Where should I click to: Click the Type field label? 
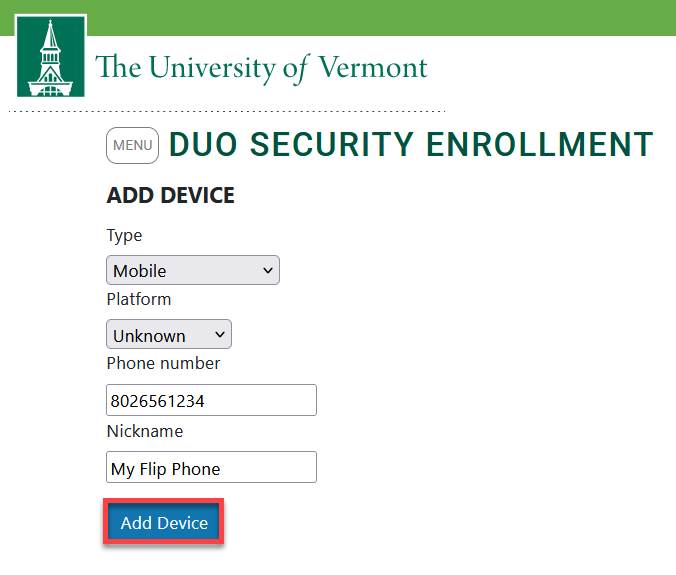[x=124, y=236]
